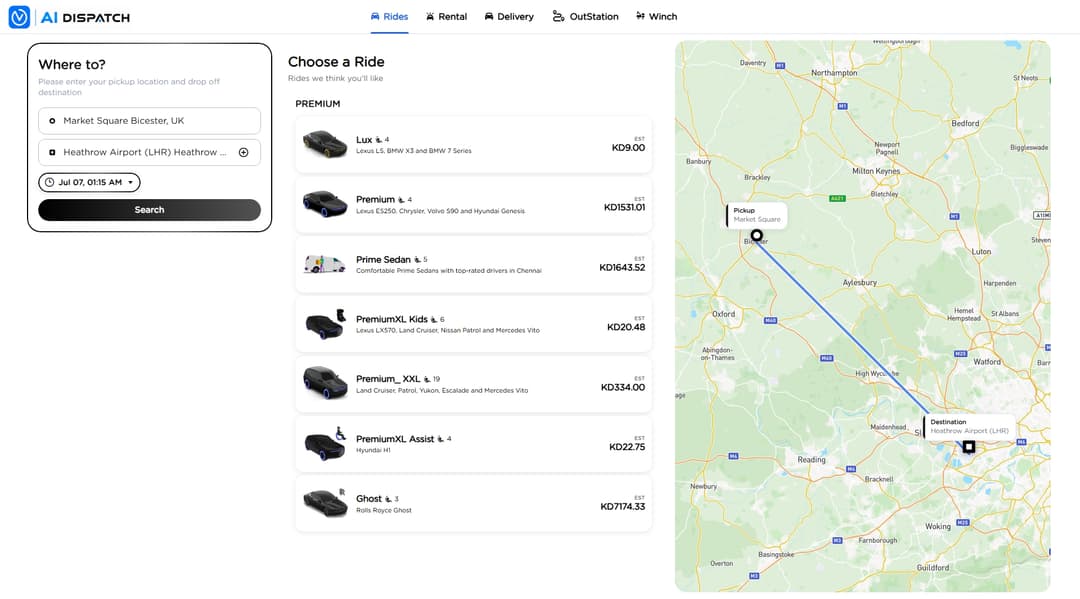This screenshot has width=1080, height=599.
Task: Click the destination marker on the map
Action: (x=968, y=447)
